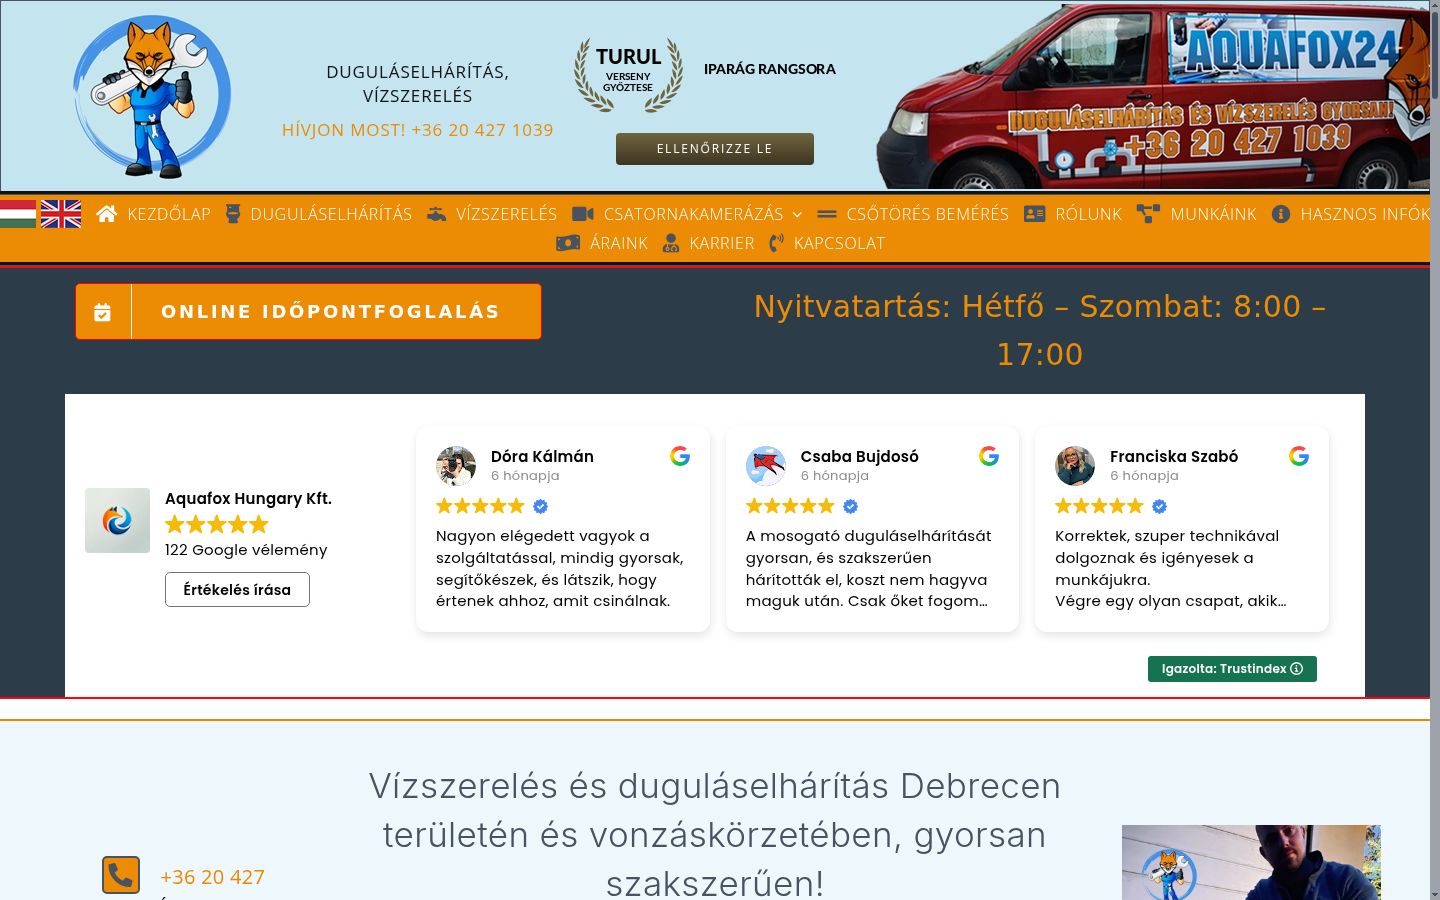This screenshot has height=900, width=1440.
Task: Click the Online időpontfoglalás button
Action: pyautogui.click(x=308, y=312)
